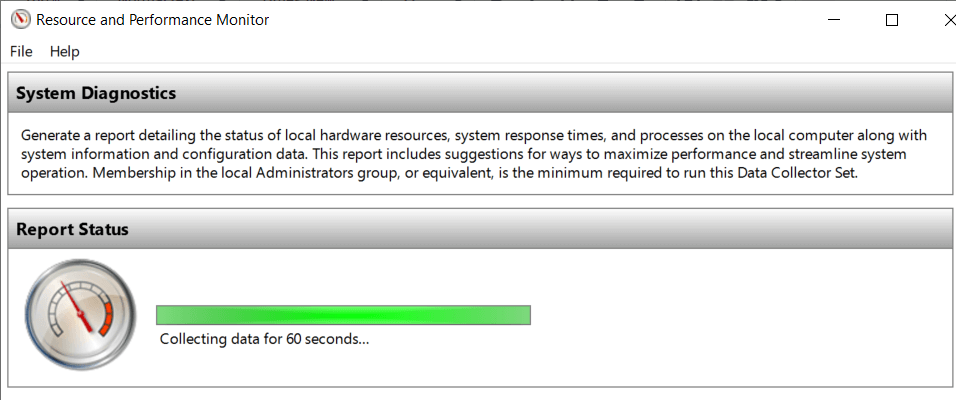
Task: Click the window title text
Action: point(152,19)
